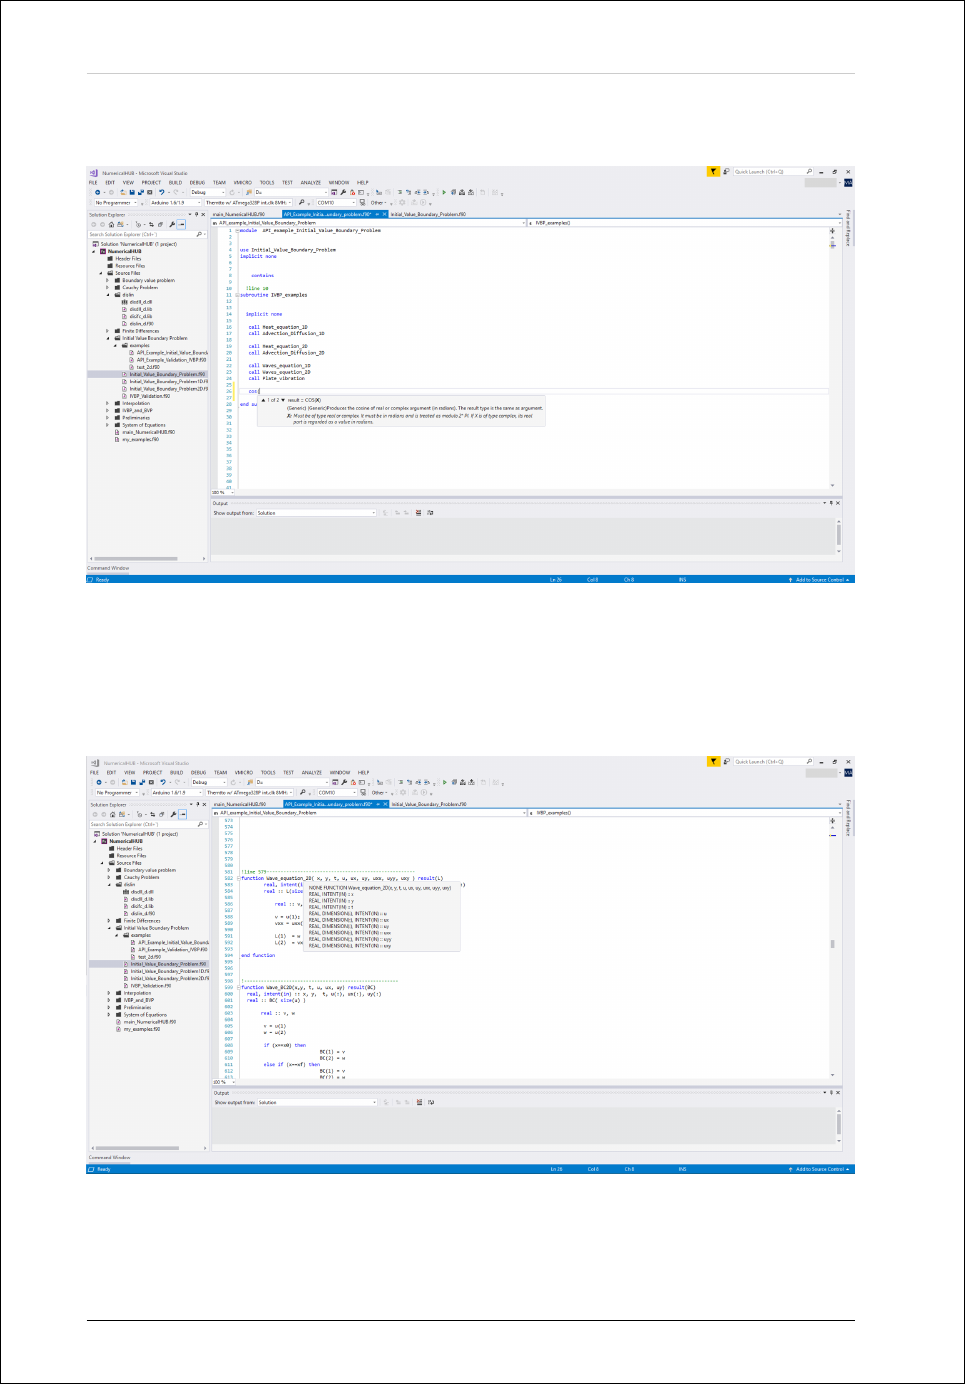Open the No Programmer dropdown in upper screenshot
Viewport: 965px width, 1384px height.
pos(116,202)
